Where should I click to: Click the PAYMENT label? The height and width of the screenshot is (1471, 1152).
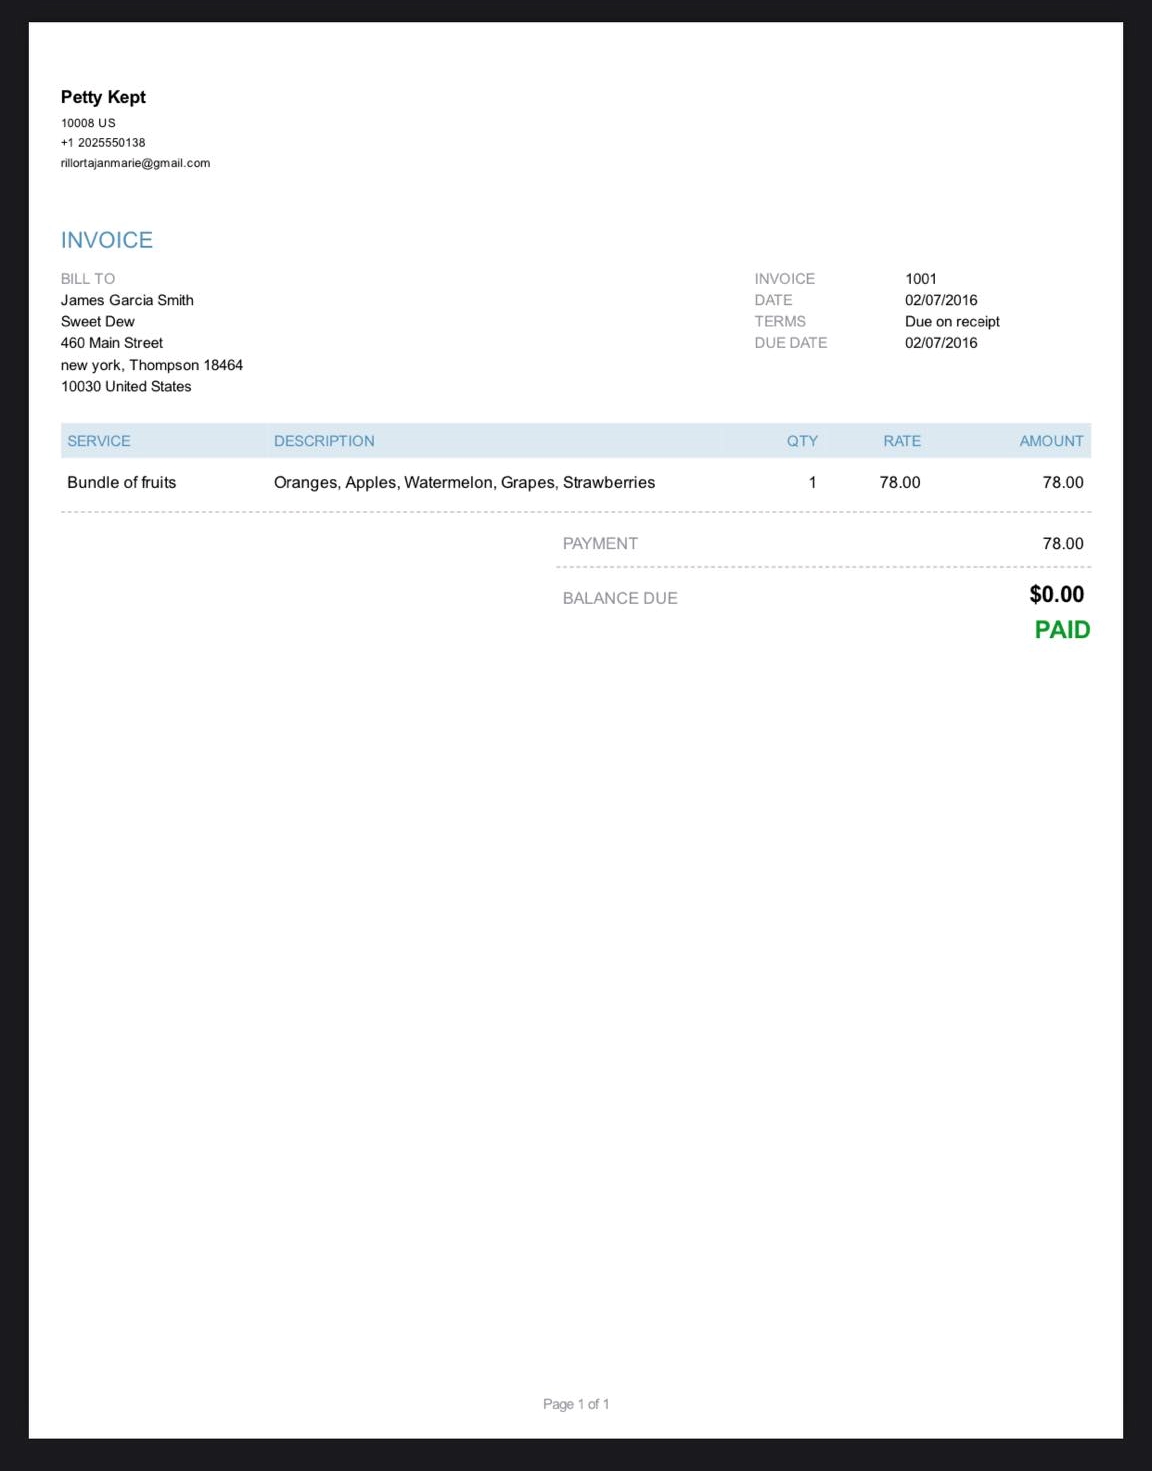[600, 544]
